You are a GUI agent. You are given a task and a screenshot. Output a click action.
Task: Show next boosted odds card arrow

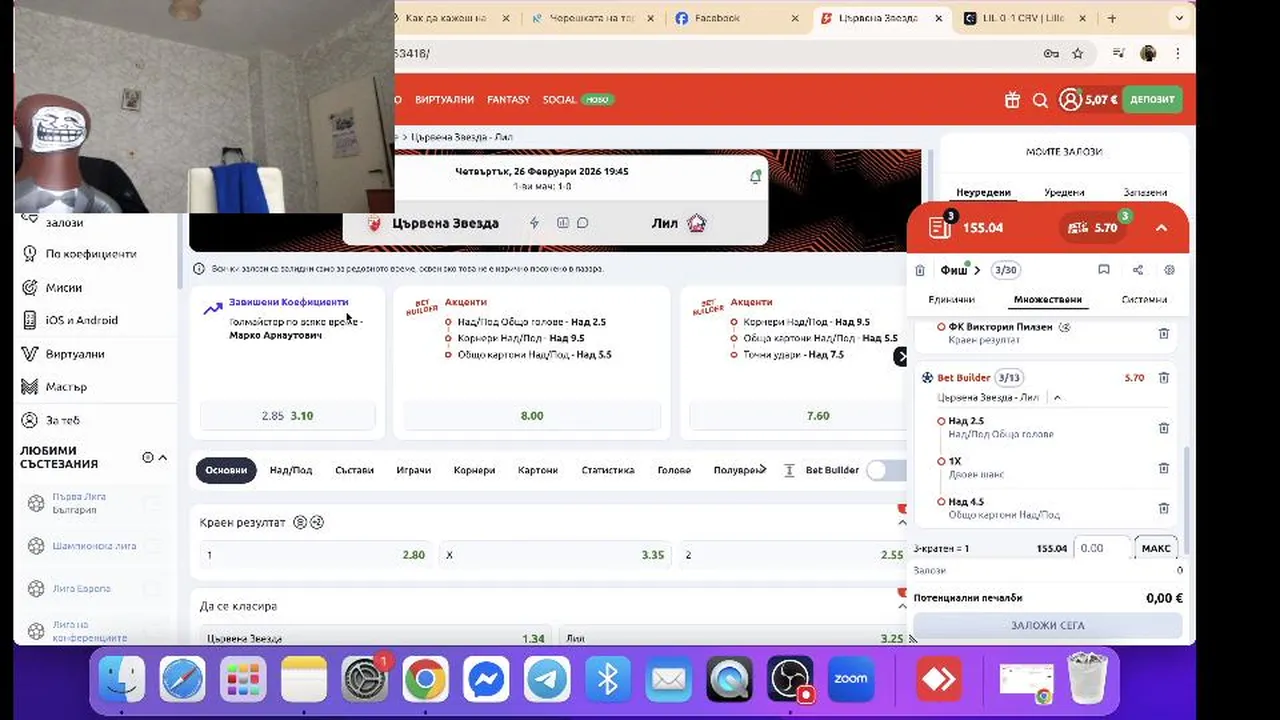901,356
